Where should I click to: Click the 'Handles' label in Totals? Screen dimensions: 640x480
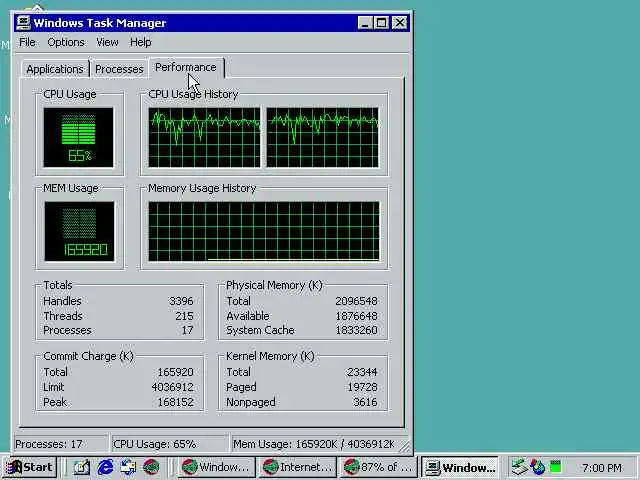pos(62,301)
